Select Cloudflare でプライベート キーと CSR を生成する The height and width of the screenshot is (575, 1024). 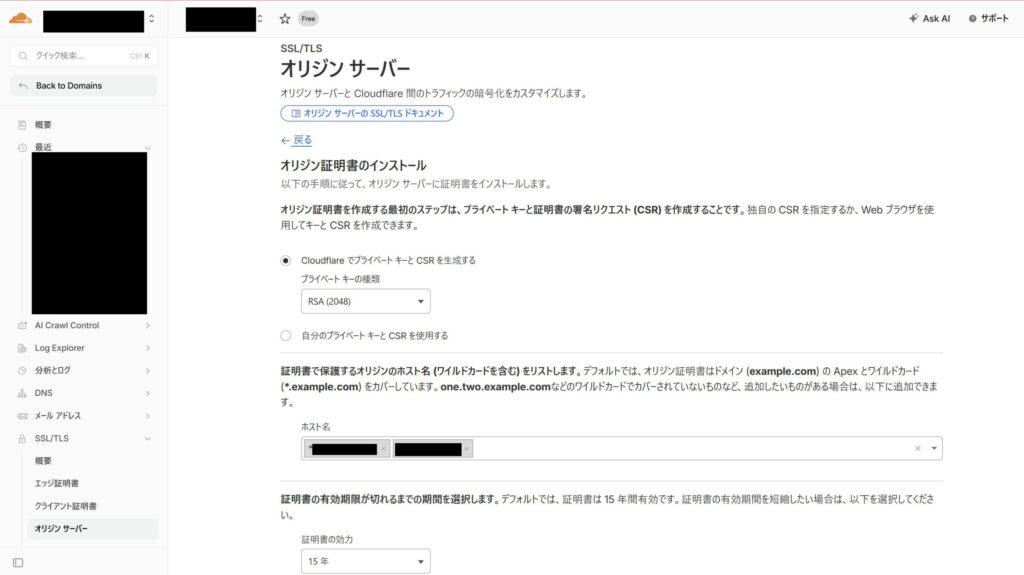coord(285,261)
